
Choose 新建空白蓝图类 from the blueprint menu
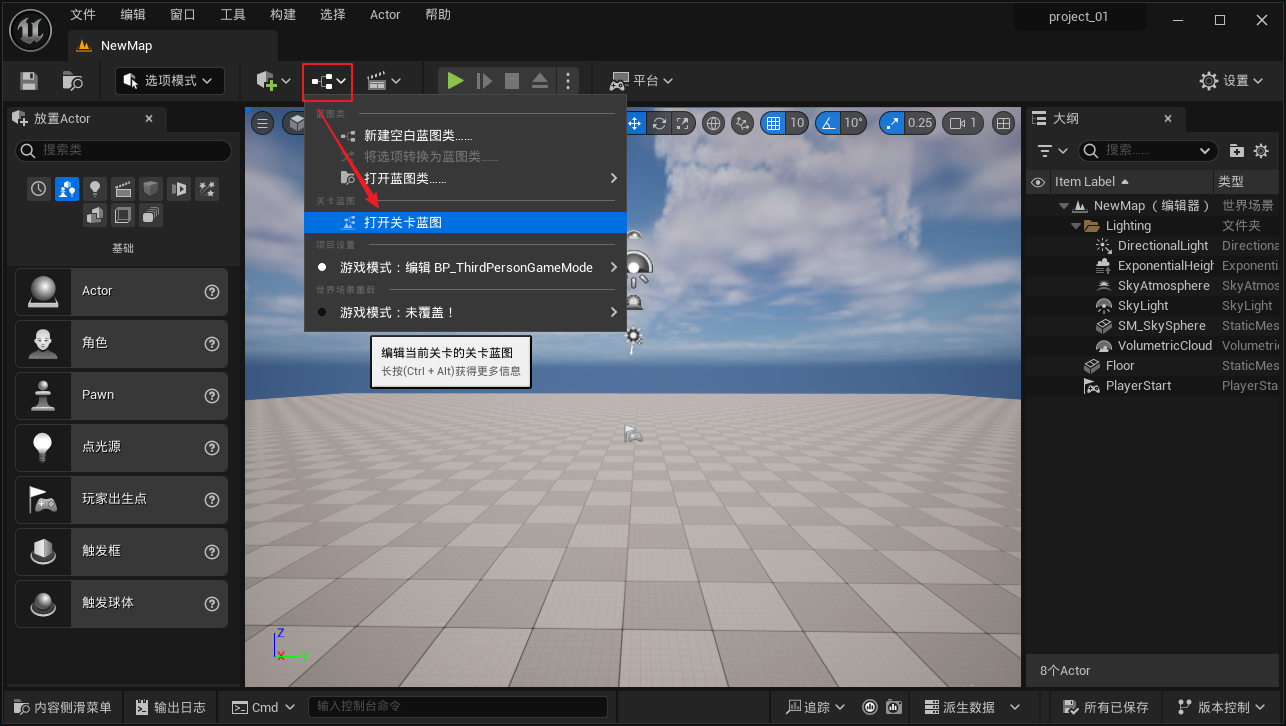(465, 135)
